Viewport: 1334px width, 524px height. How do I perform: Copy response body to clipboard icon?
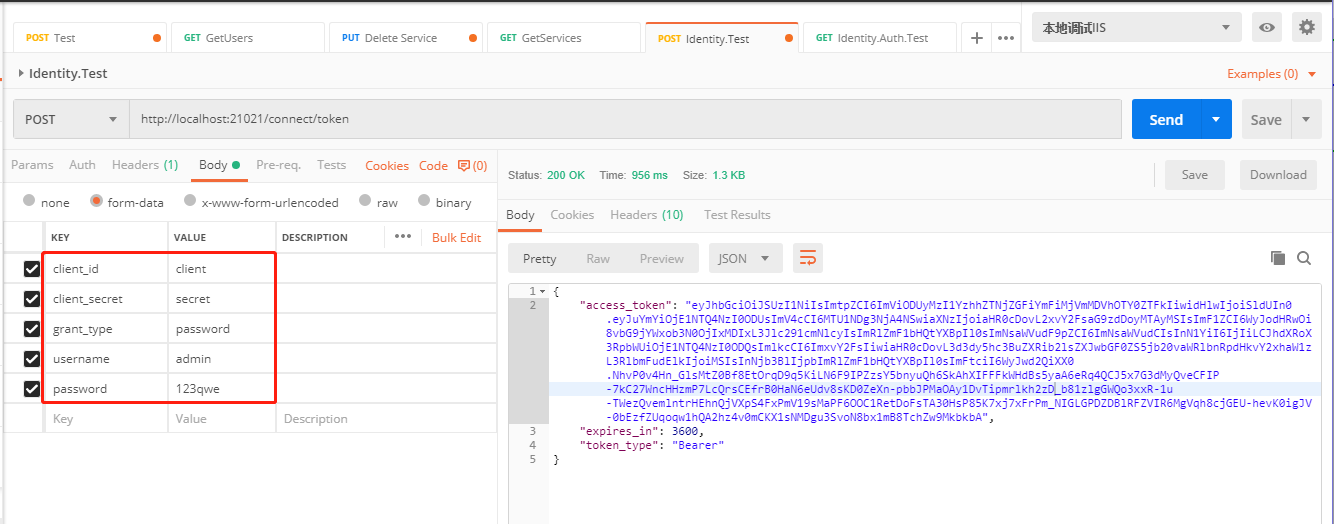1277,258
